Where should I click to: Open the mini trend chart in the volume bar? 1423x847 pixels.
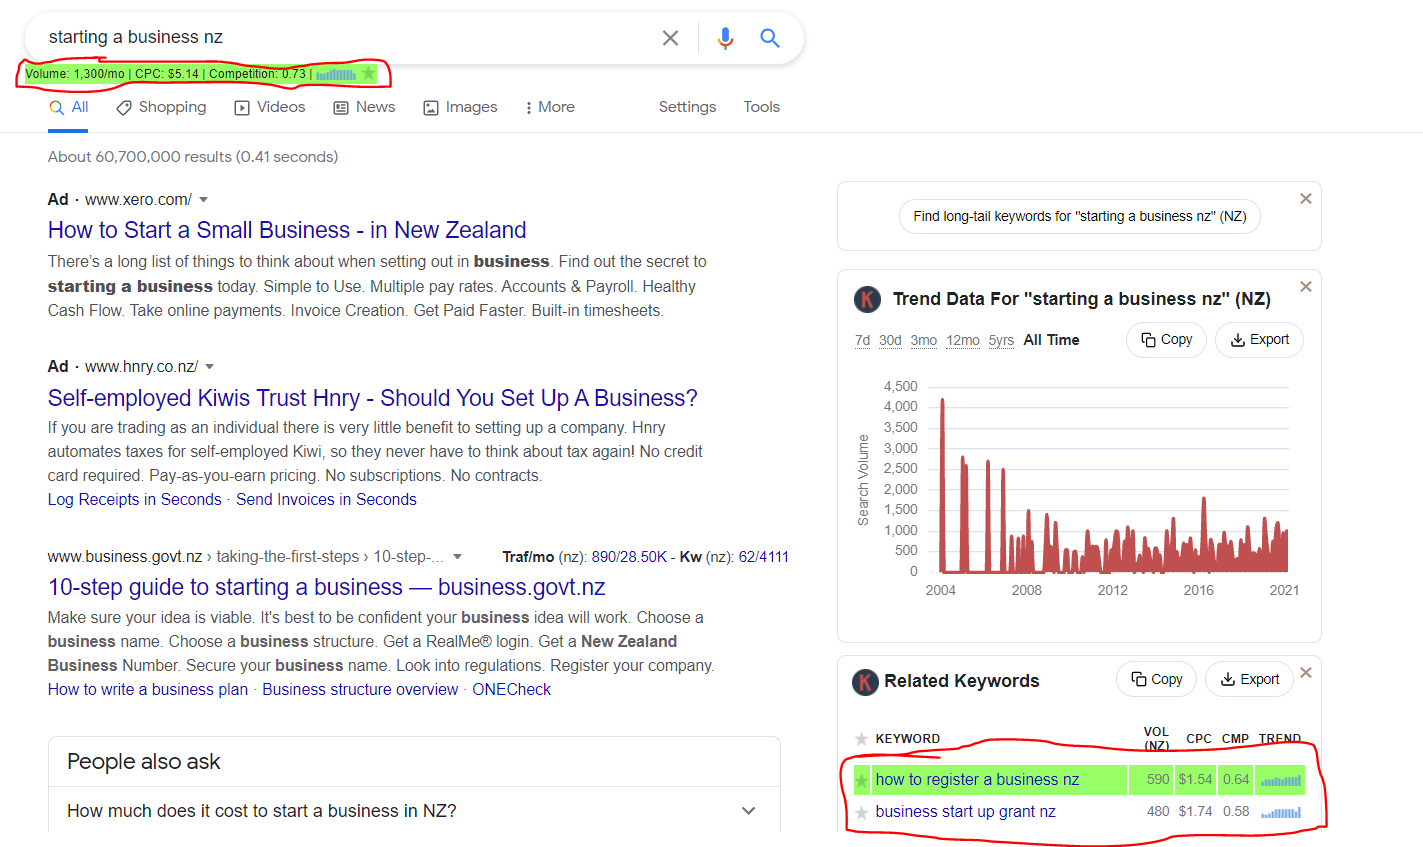coord(336,74)
